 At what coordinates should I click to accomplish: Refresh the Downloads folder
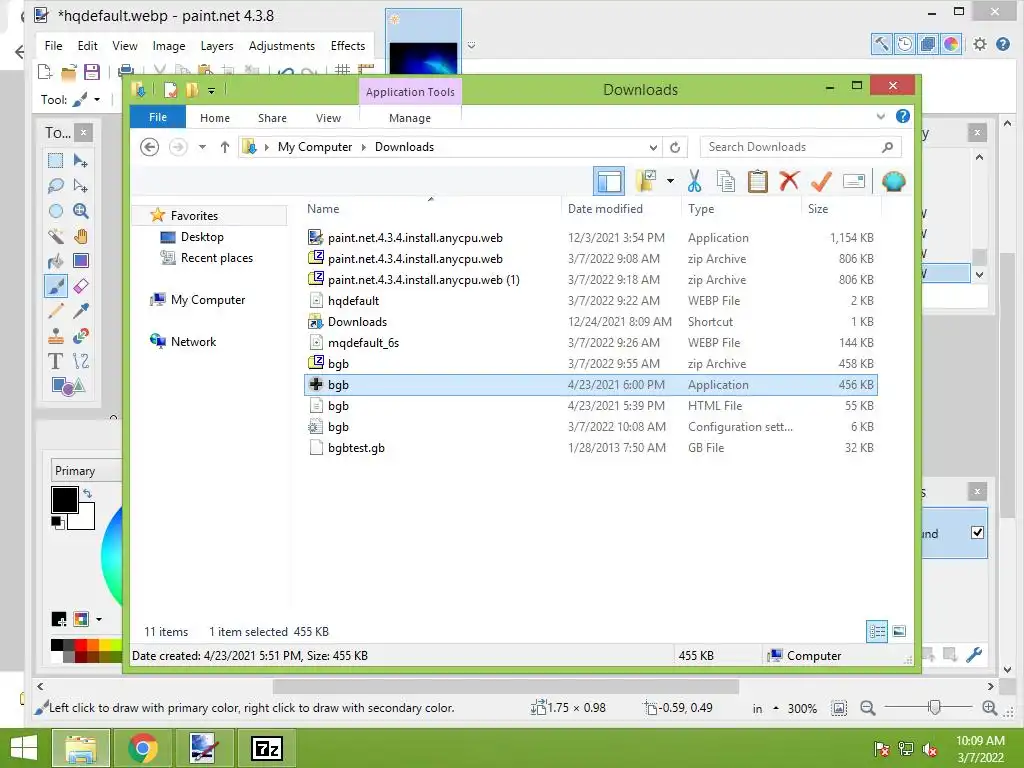(x=675, y=148)
